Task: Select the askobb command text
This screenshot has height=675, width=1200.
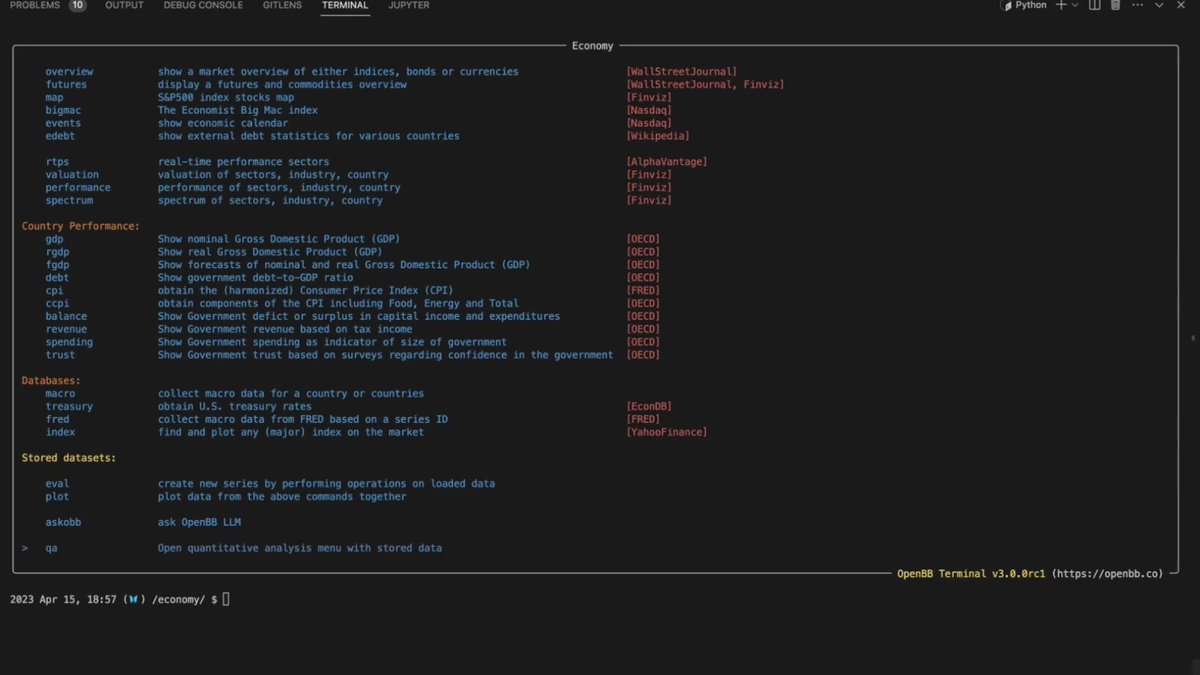Action: 63,521
